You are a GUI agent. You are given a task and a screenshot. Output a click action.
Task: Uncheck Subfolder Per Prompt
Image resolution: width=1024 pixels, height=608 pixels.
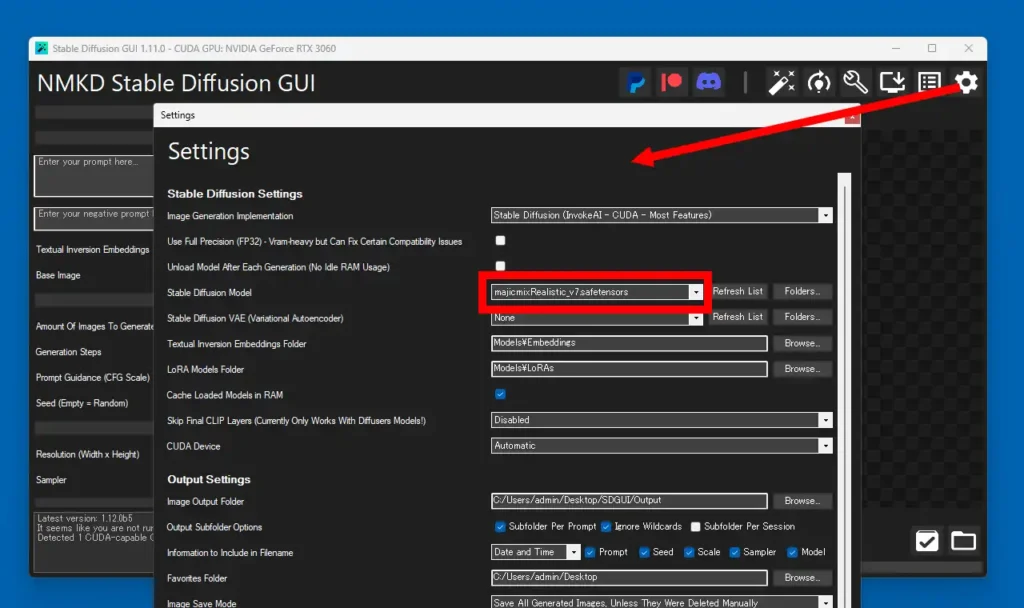tap(500, 526)
